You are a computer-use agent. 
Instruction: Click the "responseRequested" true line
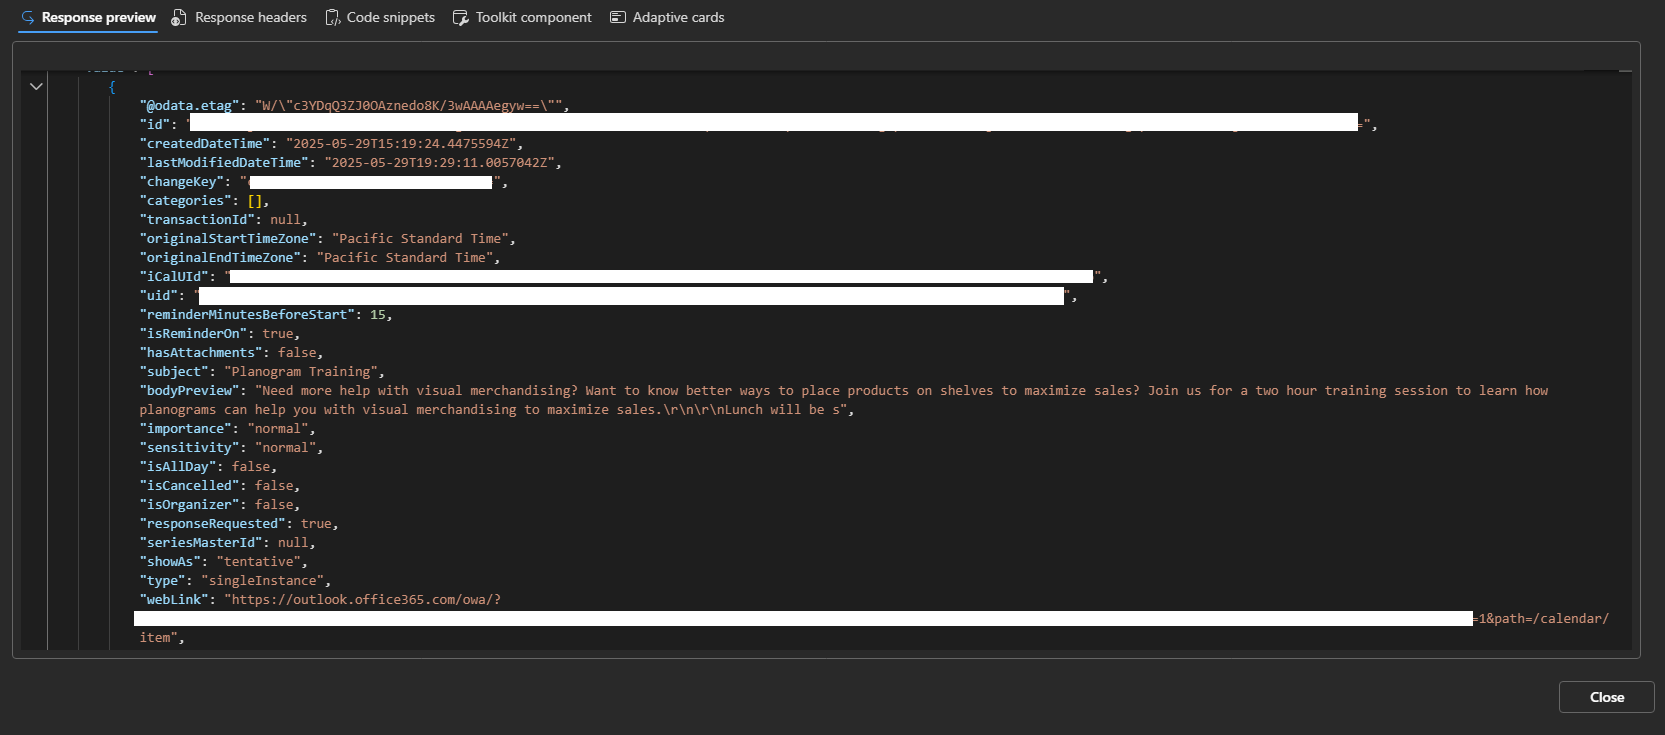click(239, 524)
